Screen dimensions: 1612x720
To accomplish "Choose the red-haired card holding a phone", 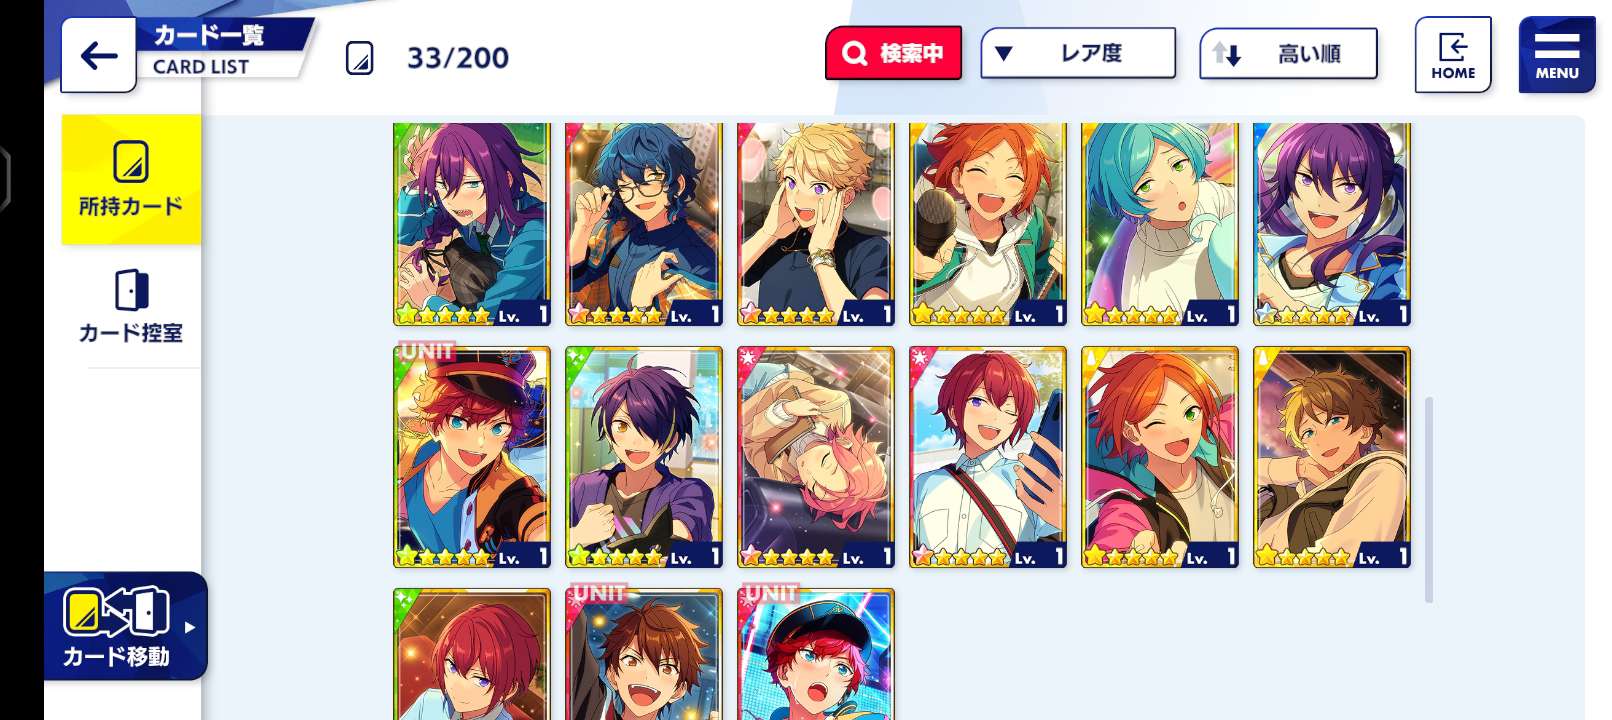I will coord(988,457).
